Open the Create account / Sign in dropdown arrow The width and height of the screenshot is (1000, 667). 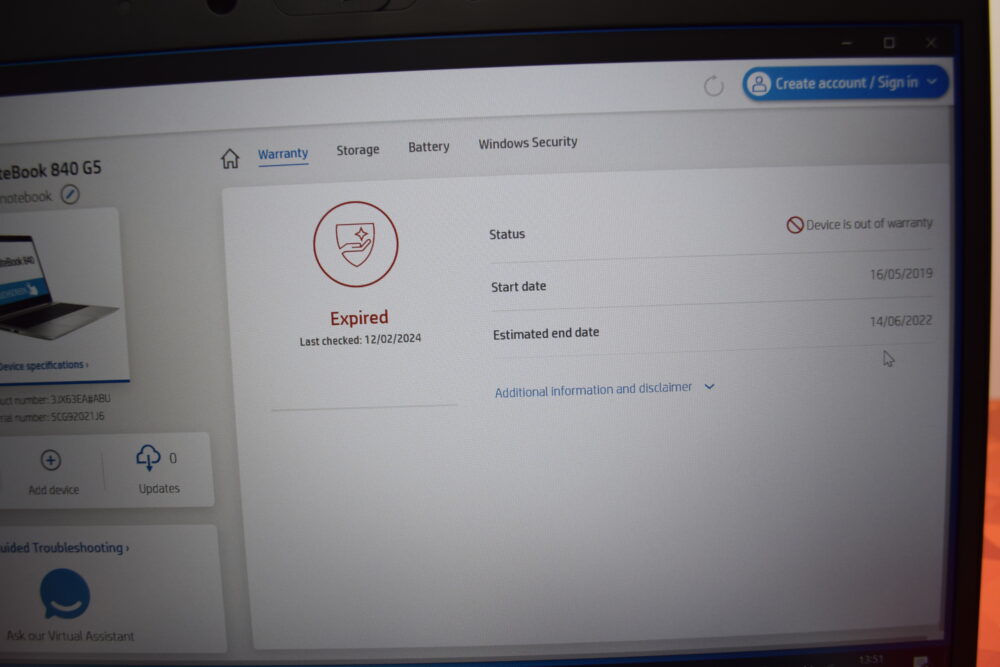(932, 82)
